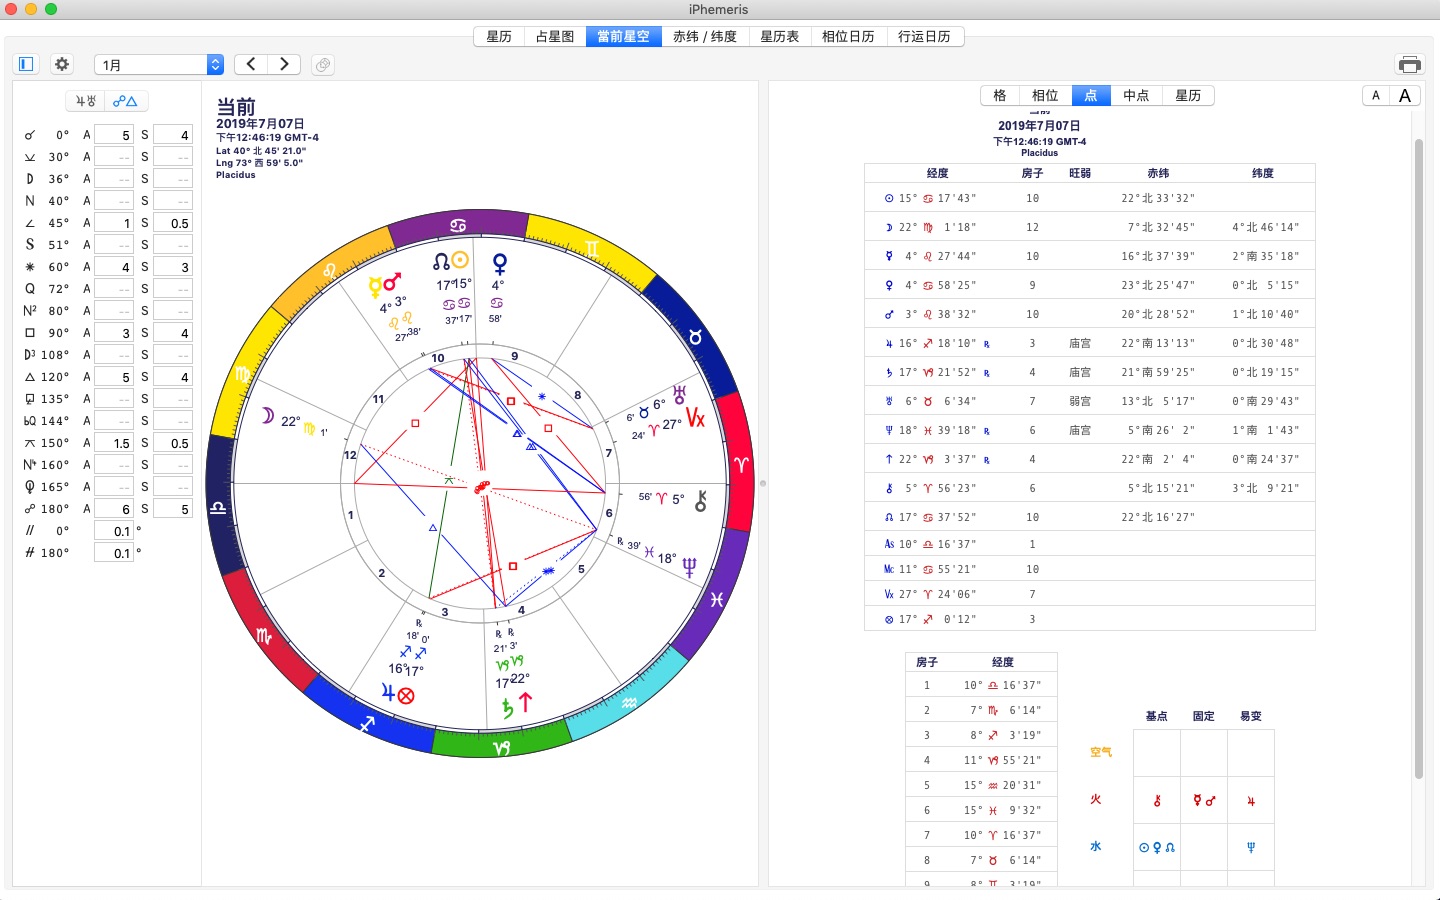
Task: Decrease text size with small A
Action: (x=1376, y=96)
